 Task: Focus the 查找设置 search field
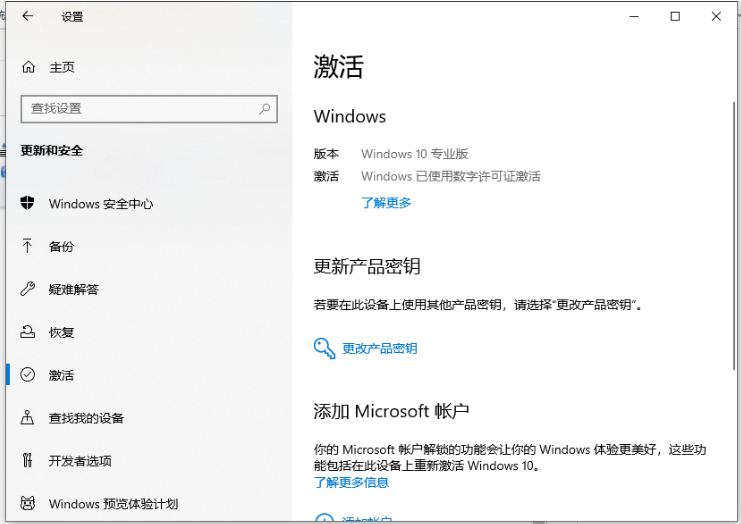[149, 109]
